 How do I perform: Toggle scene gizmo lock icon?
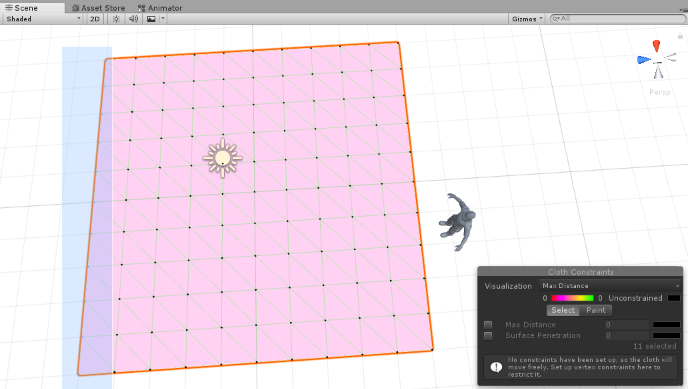680,36
